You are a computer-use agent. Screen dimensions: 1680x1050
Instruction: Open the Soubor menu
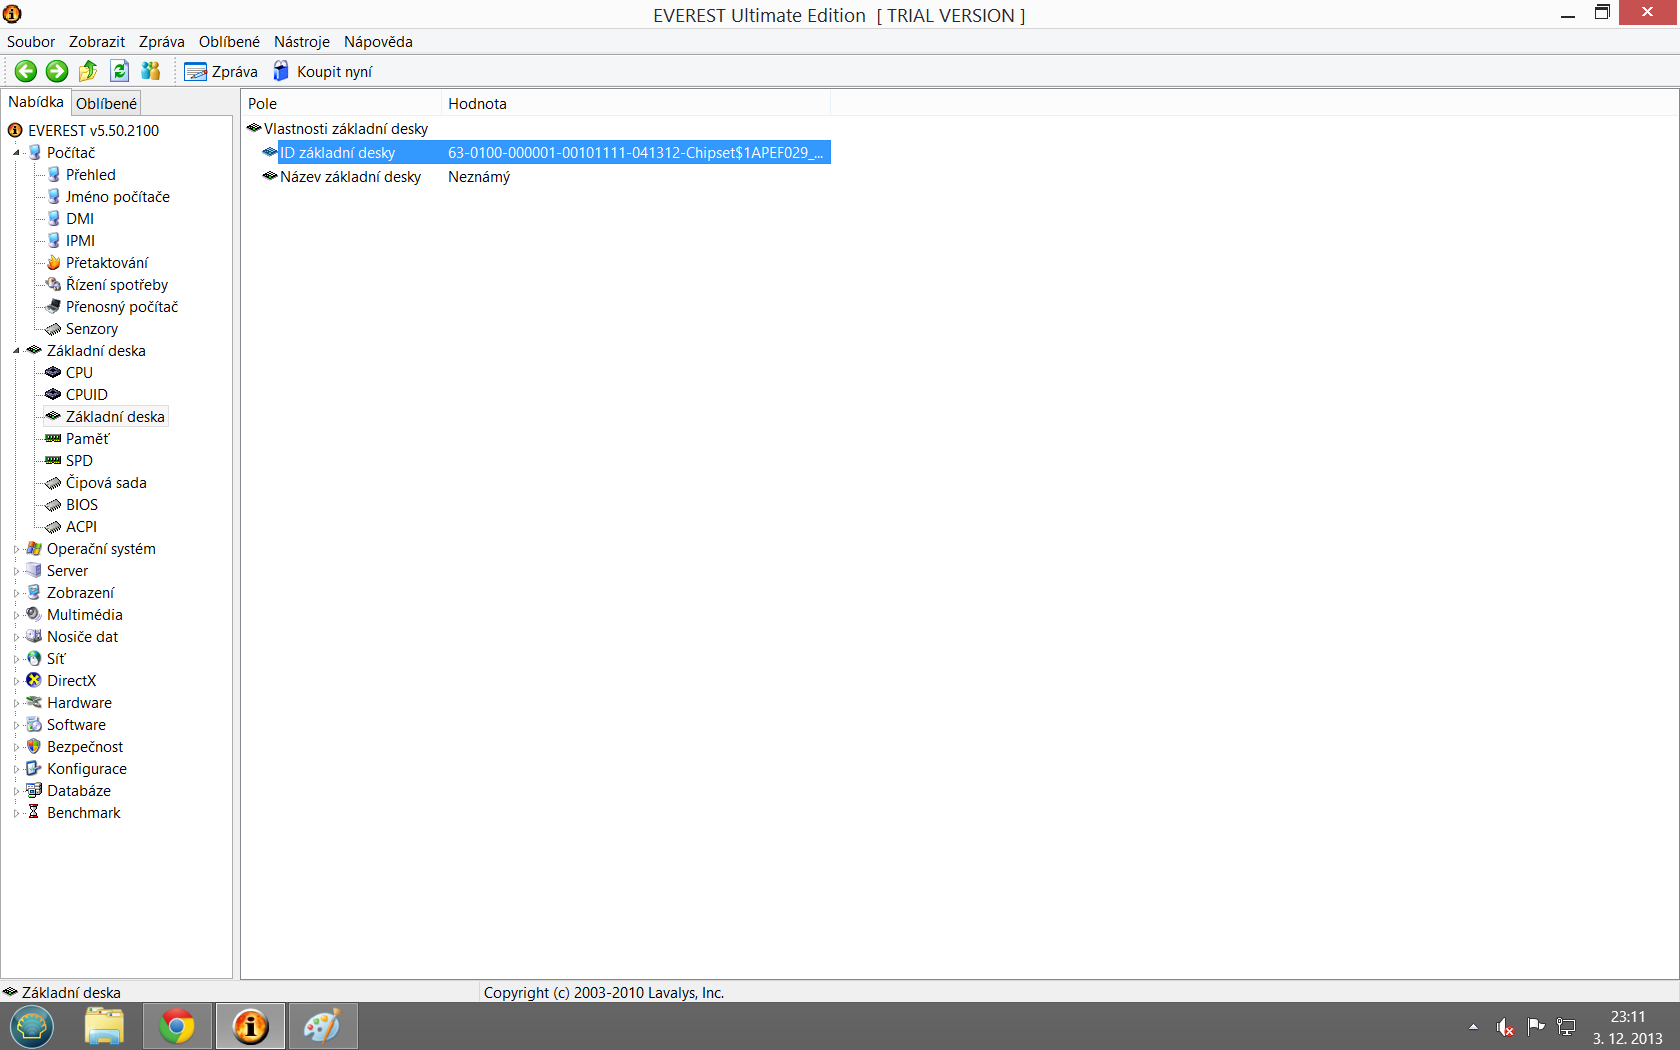click(x=31, y=42)
